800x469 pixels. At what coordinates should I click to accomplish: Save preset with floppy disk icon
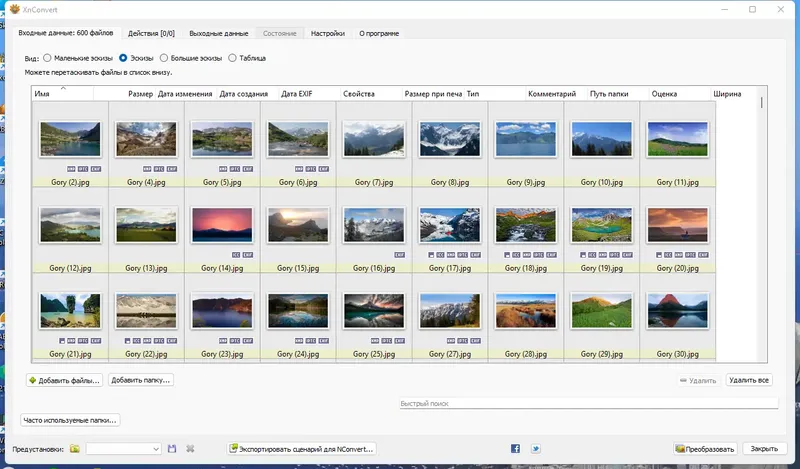click(172, 449)
